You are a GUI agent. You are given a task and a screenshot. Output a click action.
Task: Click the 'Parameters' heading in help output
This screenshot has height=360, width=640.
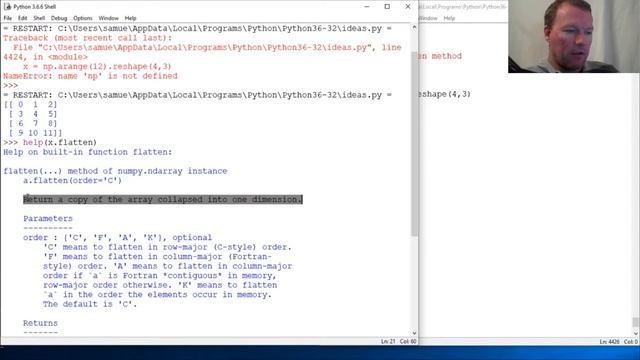(48, 218)
